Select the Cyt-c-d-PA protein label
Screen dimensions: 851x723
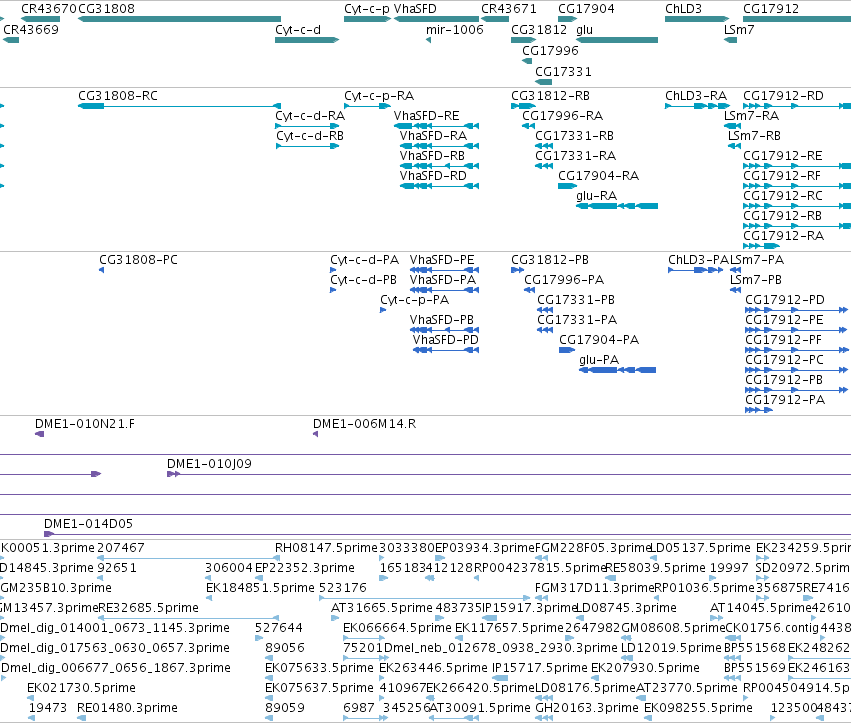364,259
